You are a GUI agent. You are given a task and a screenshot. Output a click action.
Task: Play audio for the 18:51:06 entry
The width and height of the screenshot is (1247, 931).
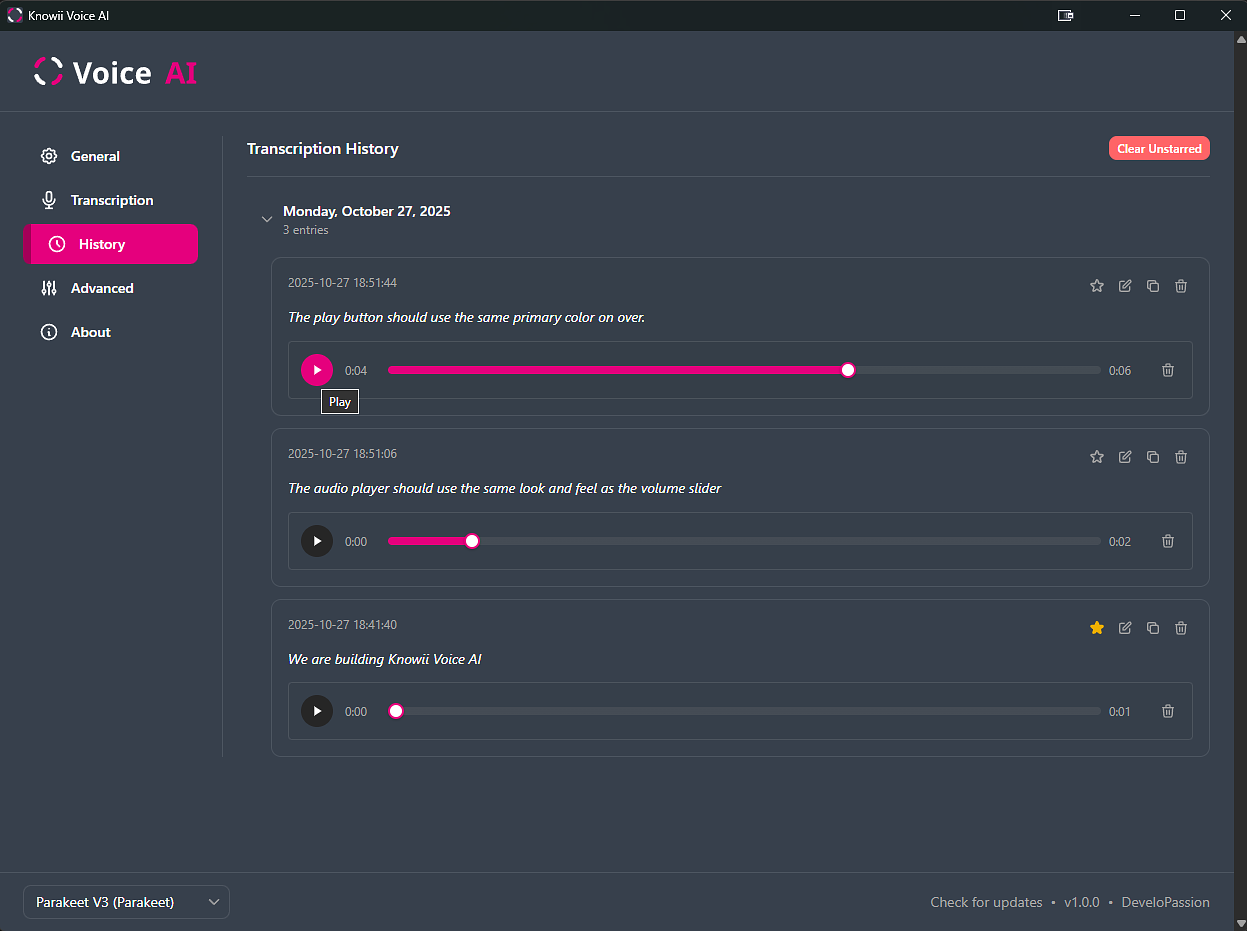coord(317,541)
